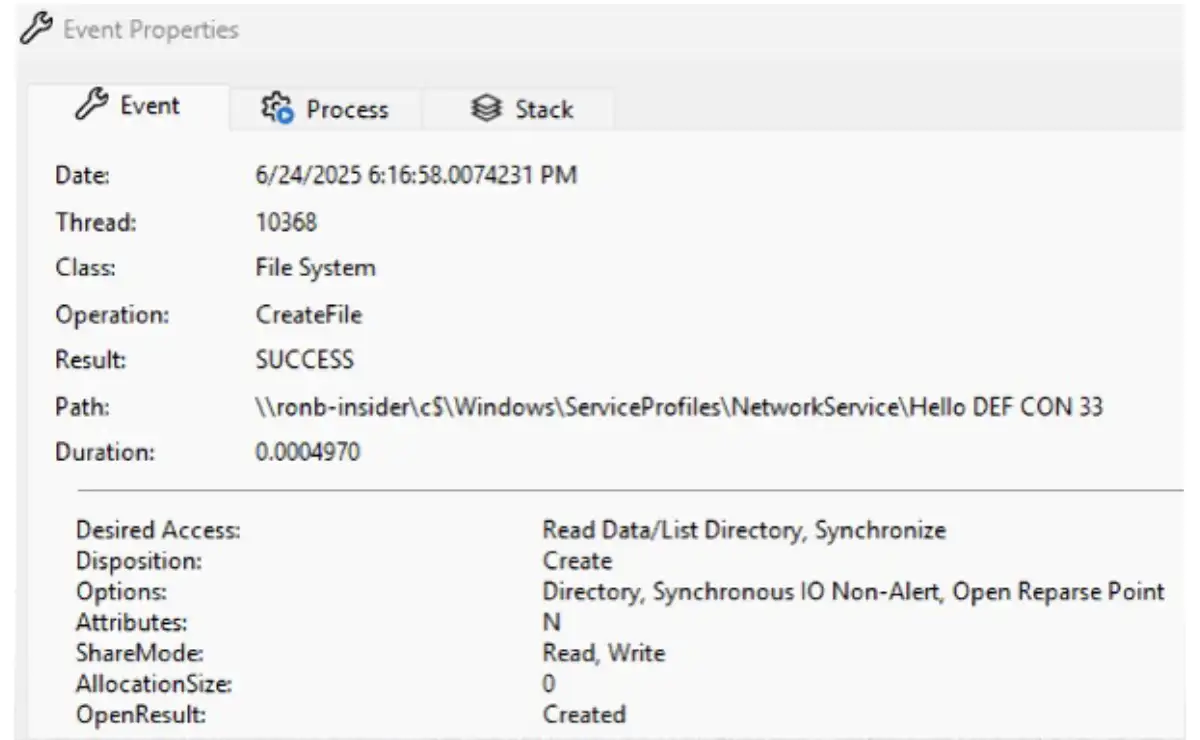Click the AllocationSize value 0
This screenshot has height=740, width=1200.
[x=549, y=684]
